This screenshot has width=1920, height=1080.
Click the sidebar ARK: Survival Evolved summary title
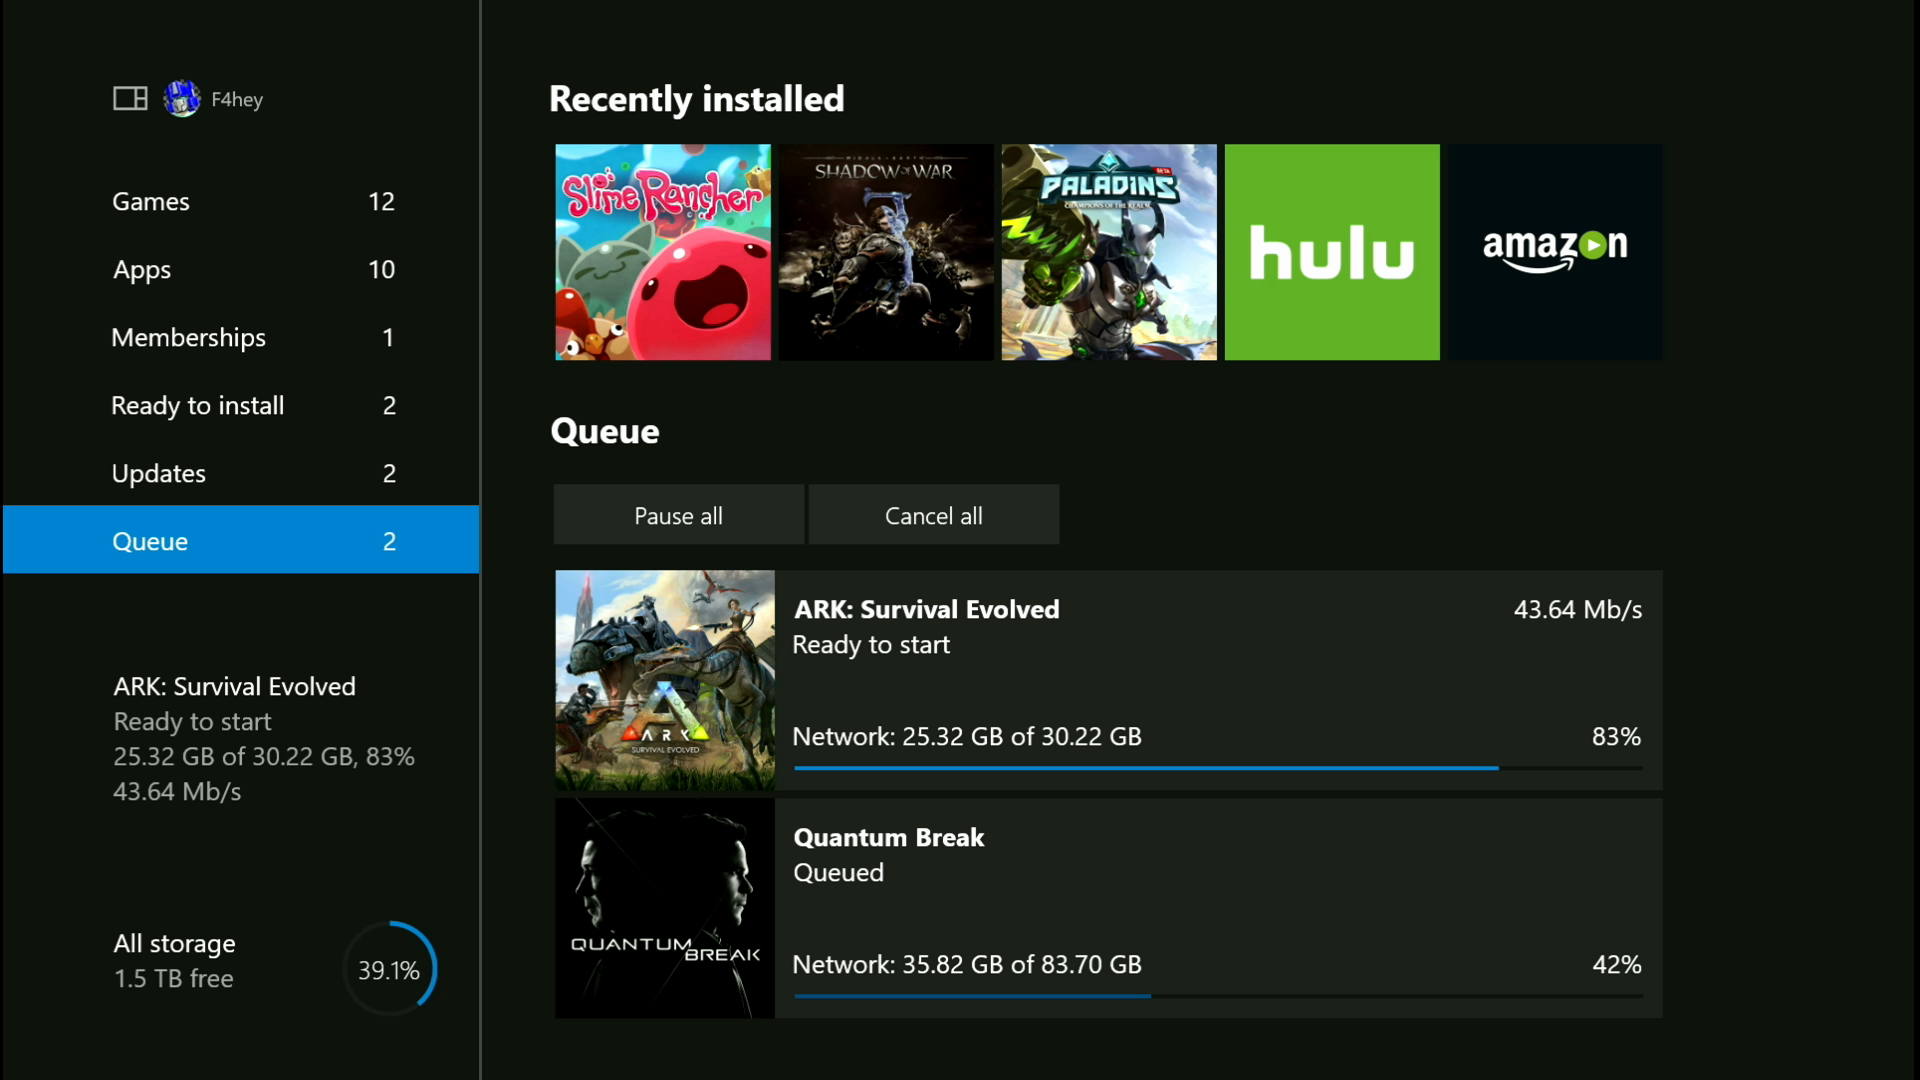coord(234,686)
